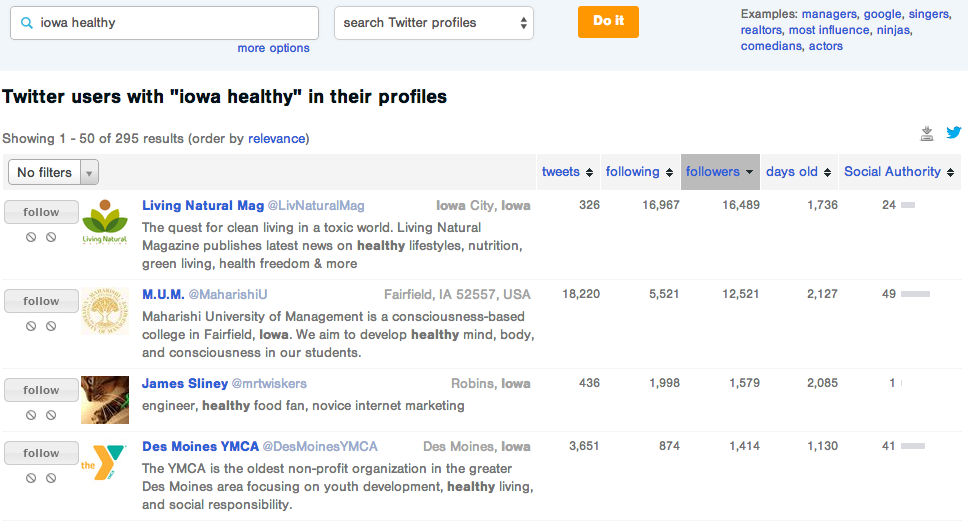This screenshot has width=968, height=527.
Task: Click second block icon under M.U.M. follow button
Action: click(x=51, y=326)
